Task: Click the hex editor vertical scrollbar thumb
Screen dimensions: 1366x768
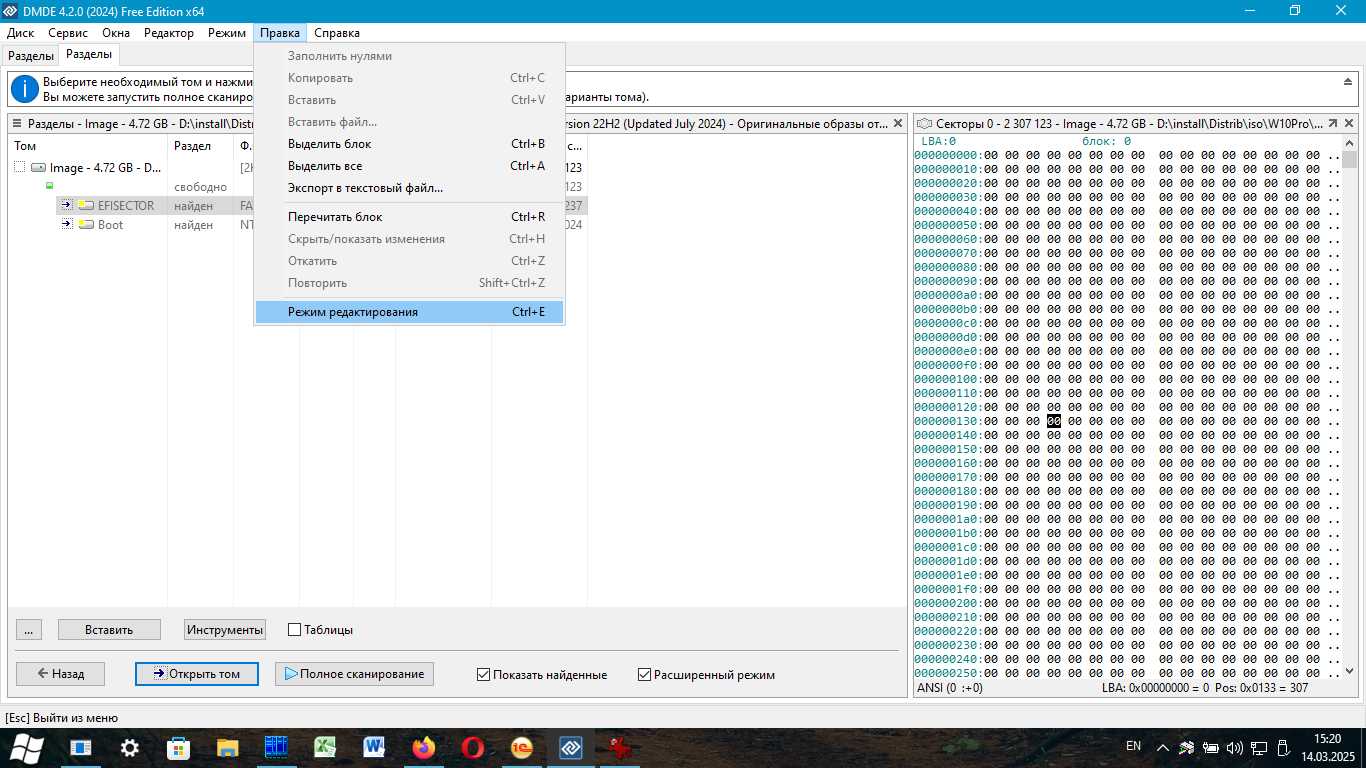Action: click(1349, 160)
